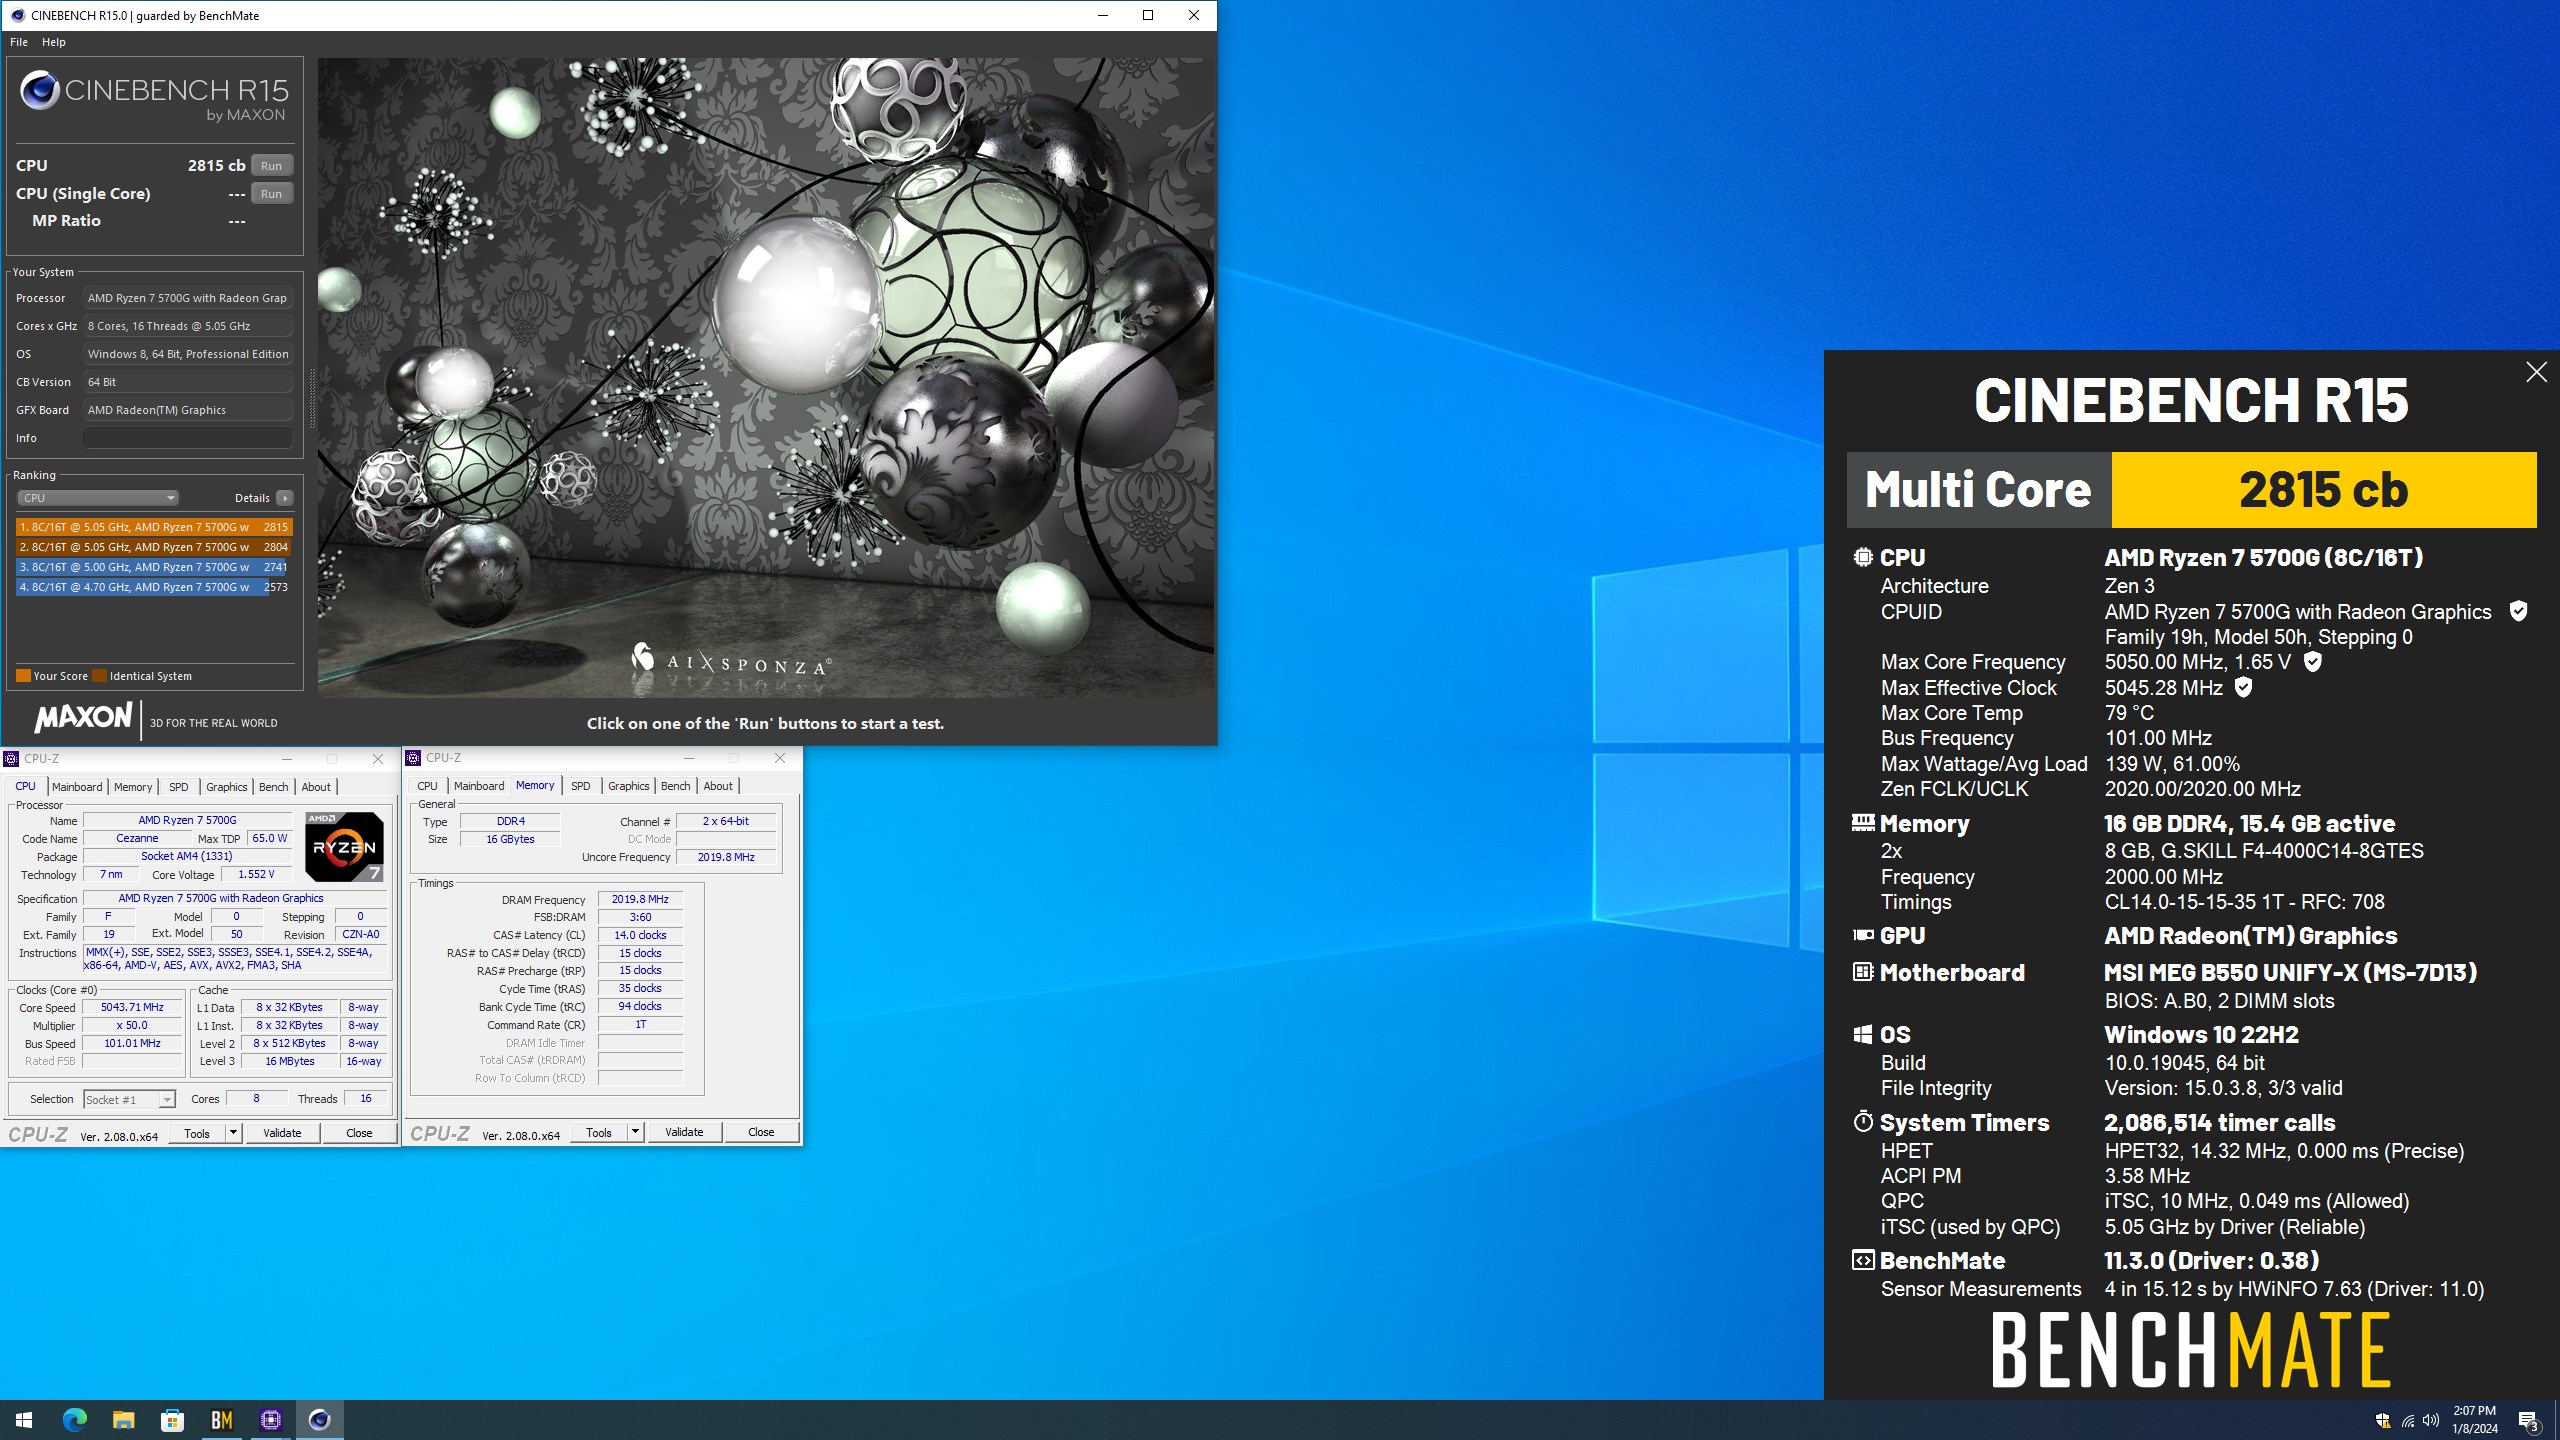
Task: Open the Start menu
Action: pos(24,1420)
